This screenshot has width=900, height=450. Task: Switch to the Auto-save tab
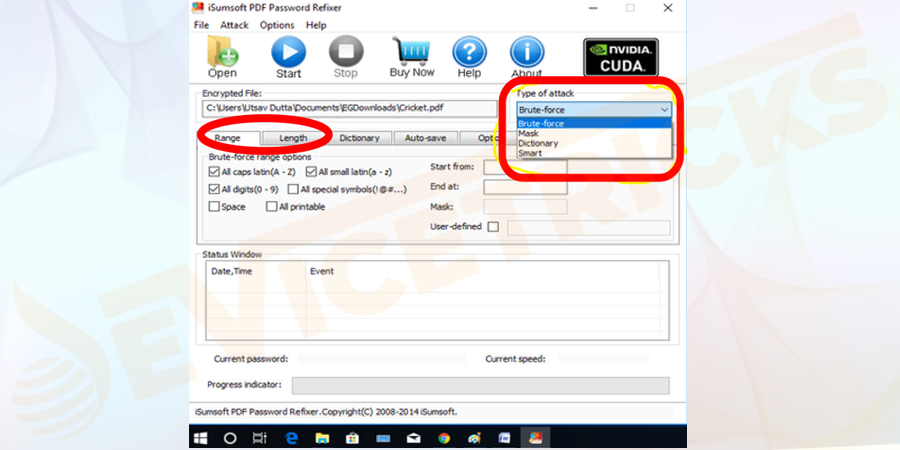pyautogui.click(x=425, y=138)
